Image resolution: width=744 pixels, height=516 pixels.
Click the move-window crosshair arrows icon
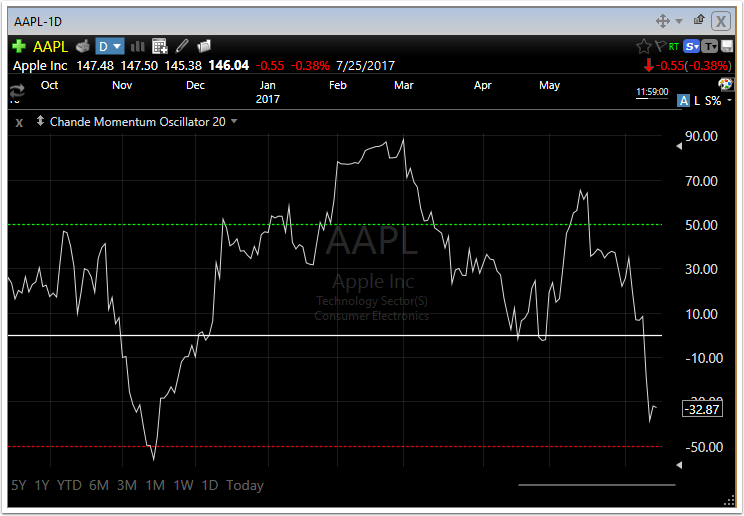pyautogui.click(x=663, y=21)
